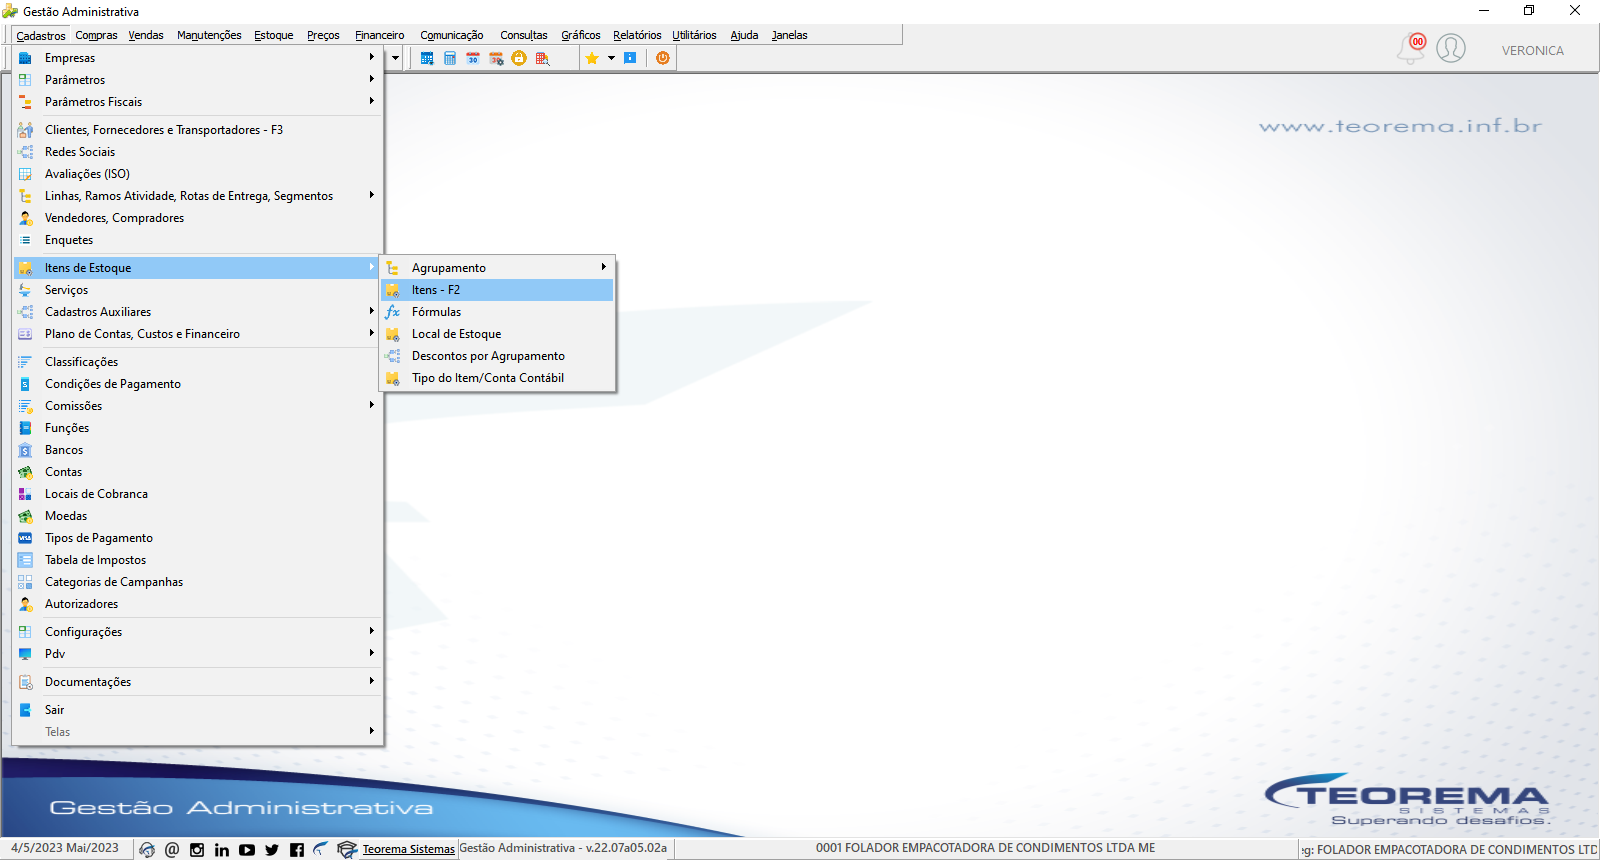Expand the Comissões submenu

[197, 406]
